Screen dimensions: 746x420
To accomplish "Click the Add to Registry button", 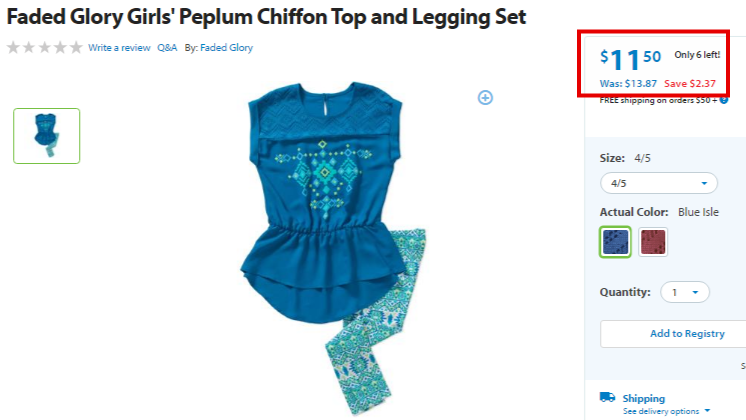I will (687, 334).
